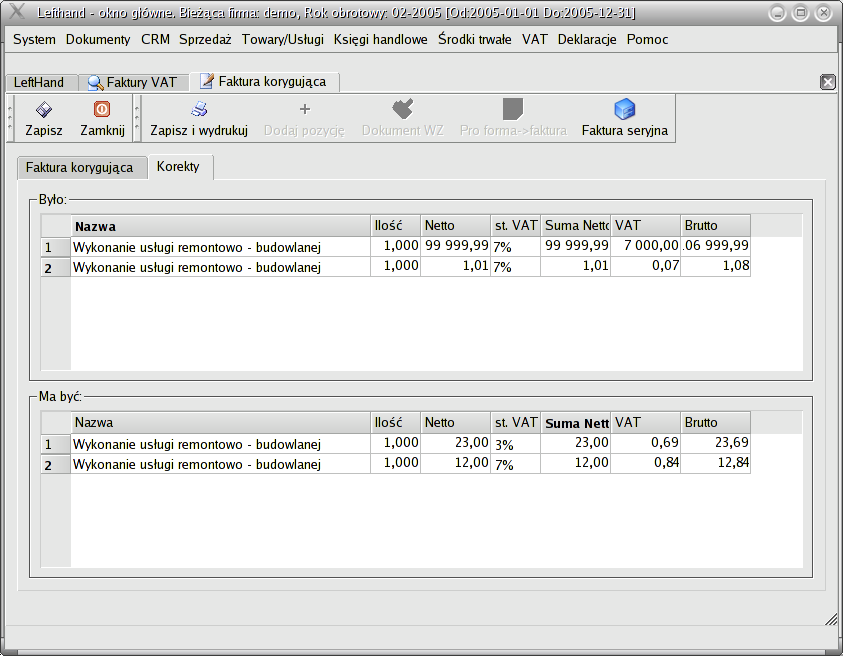
Task: Minimize the Lefthand window
Action: (x=777, y=12)
